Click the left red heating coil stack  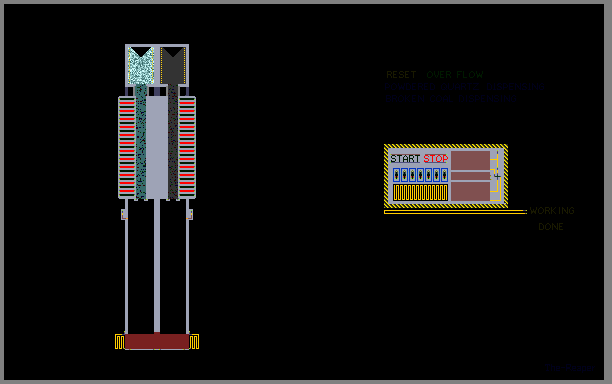[x=127, y=148]
